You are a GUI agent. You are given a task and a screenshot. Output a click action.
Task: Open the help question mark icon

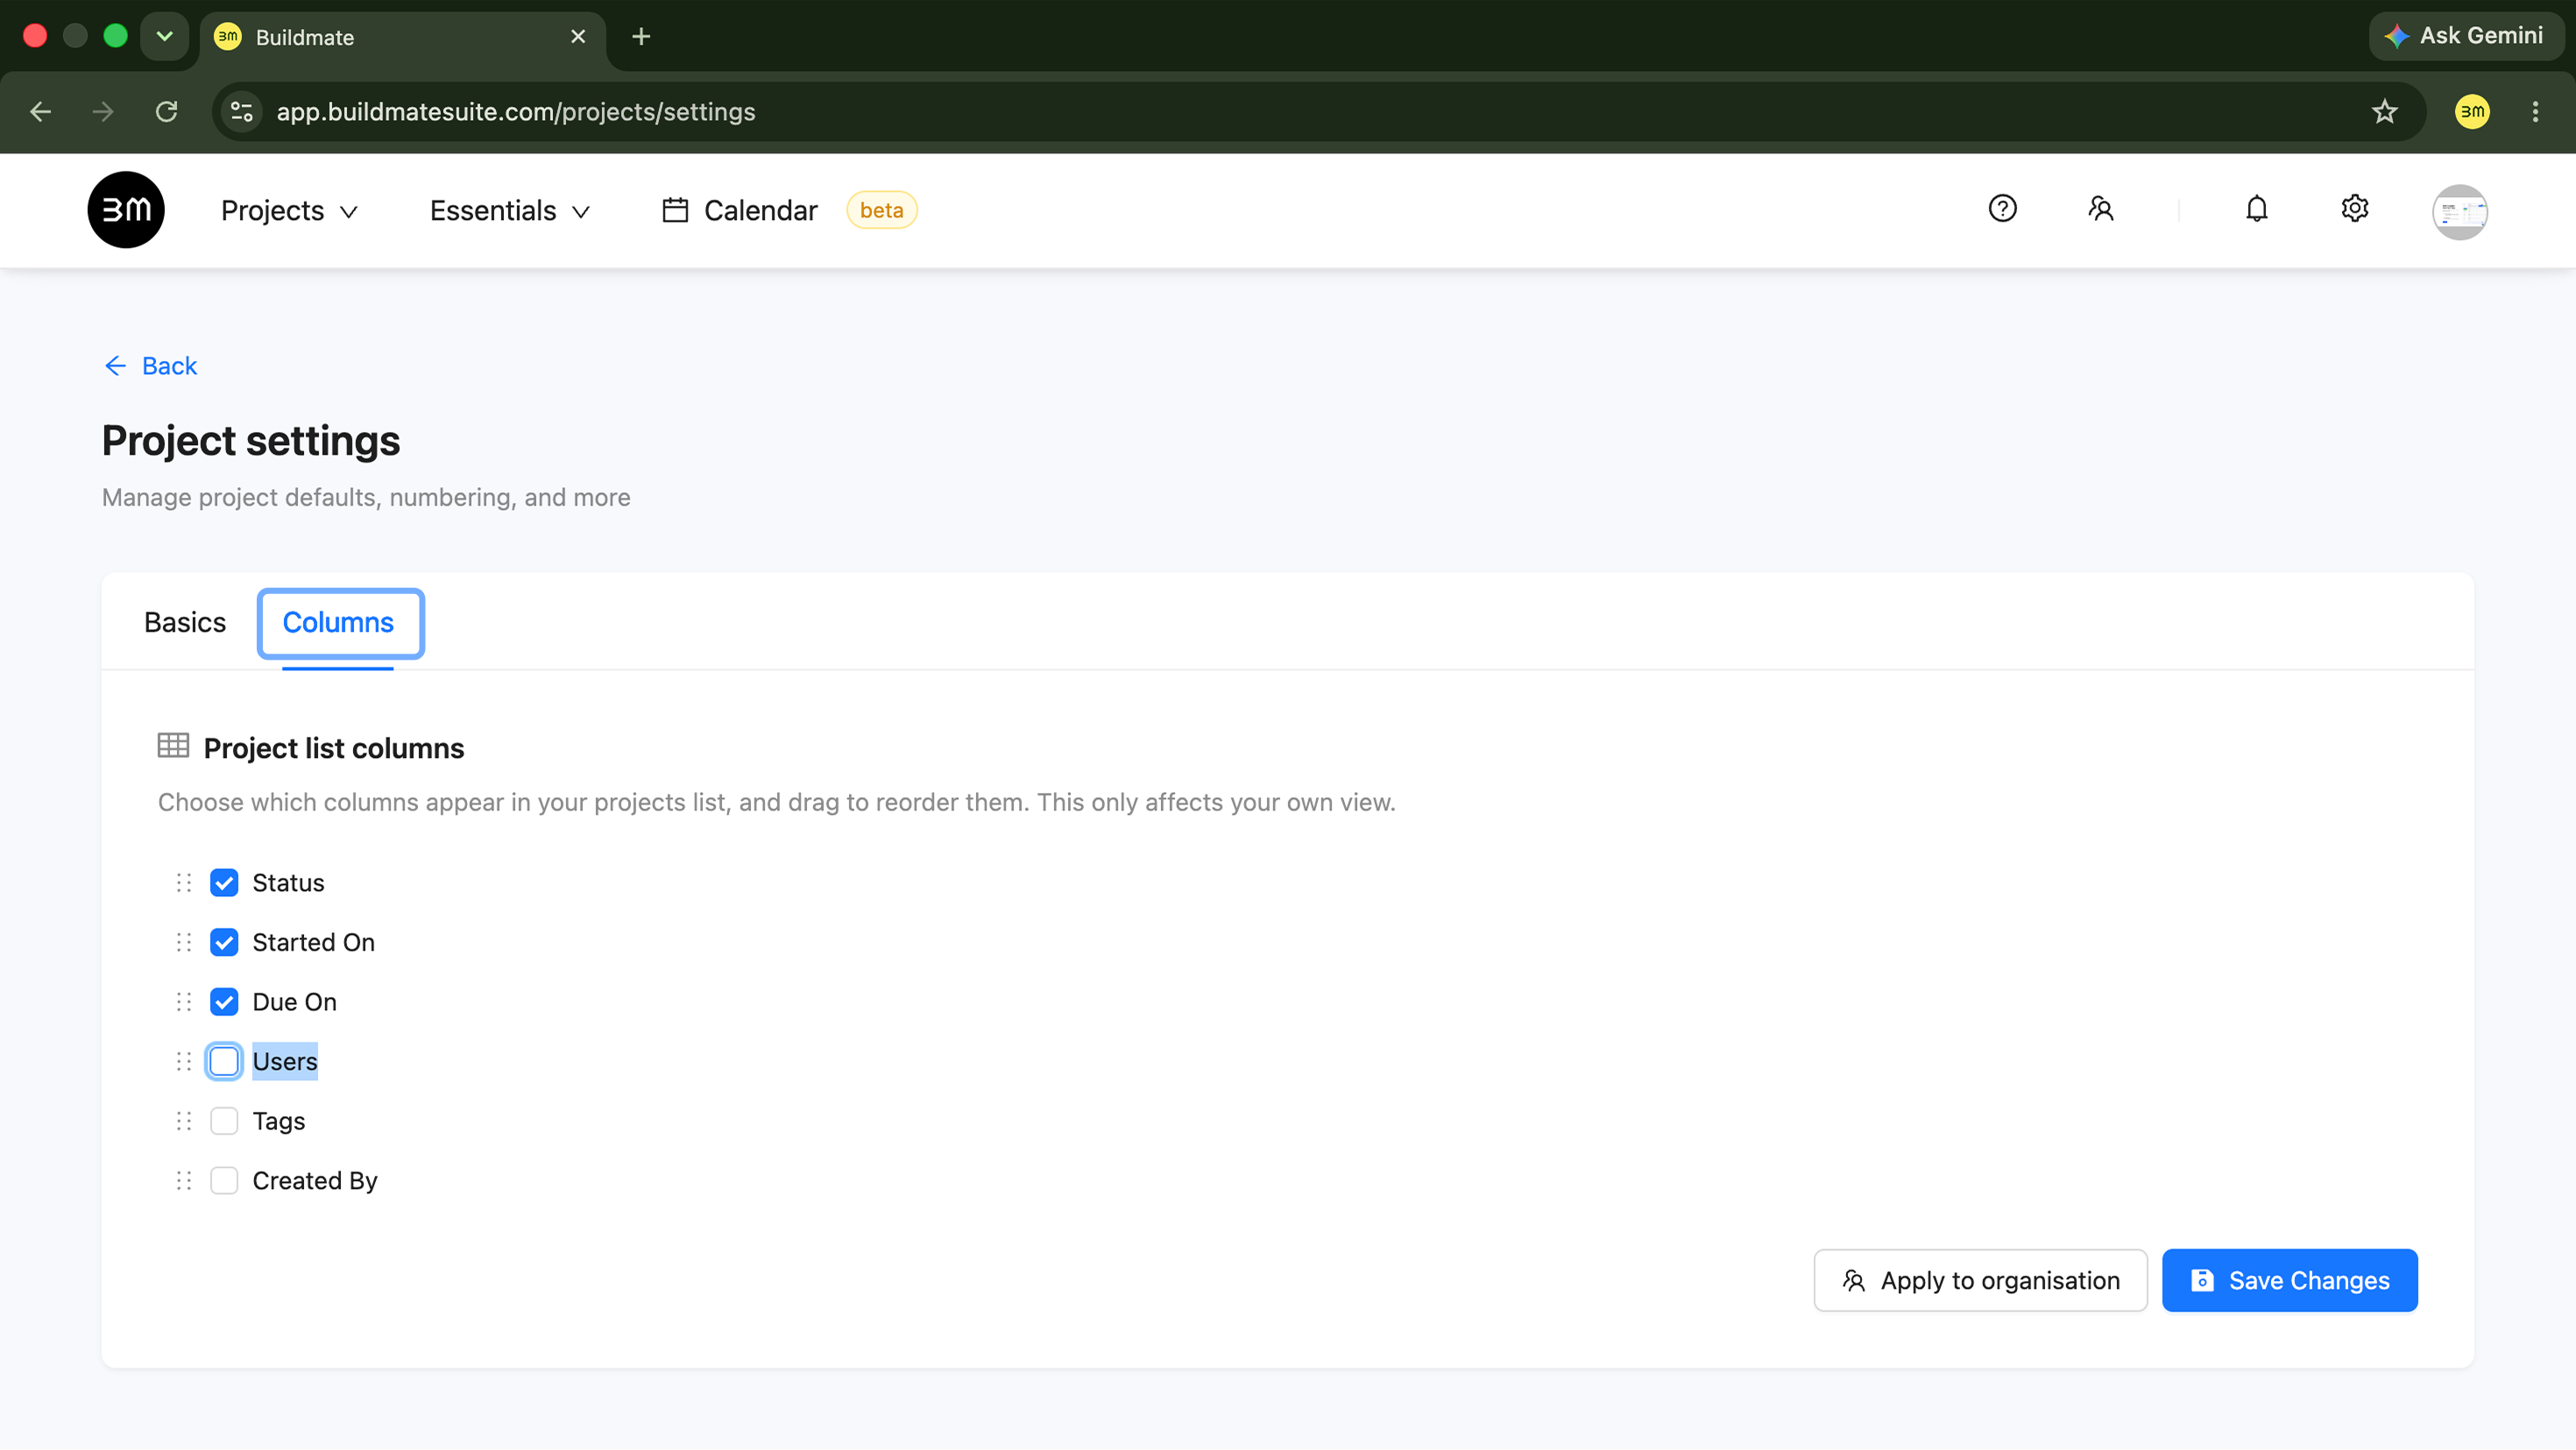tap(2002, 208)
